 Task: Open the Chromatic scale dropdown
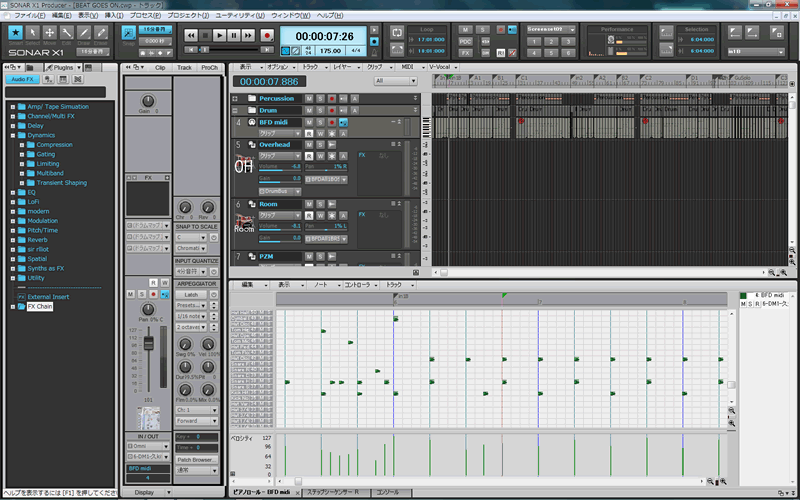click(x=191, y=248)
